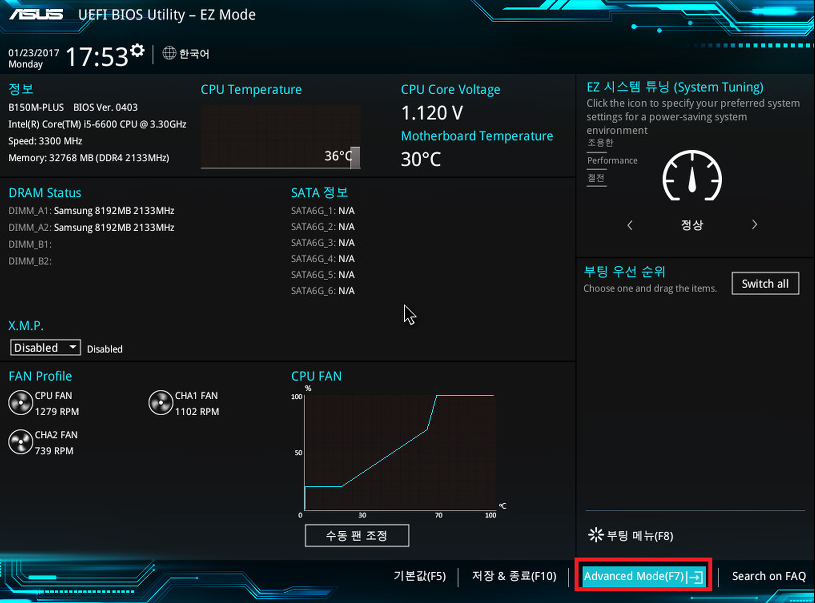The image size is (815, 603).
Task: Select the CHA2 FAN fan icon
Action: 21,442
